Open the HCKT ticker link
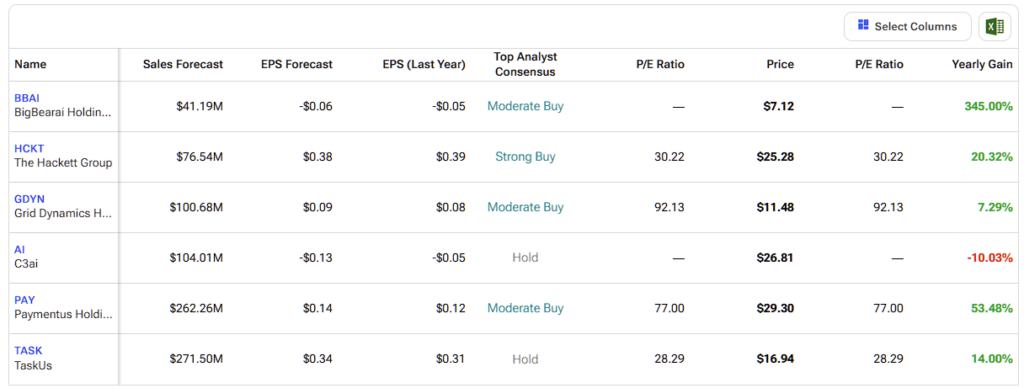Screen dimensions: 1024x388 (x=29, y=148)
